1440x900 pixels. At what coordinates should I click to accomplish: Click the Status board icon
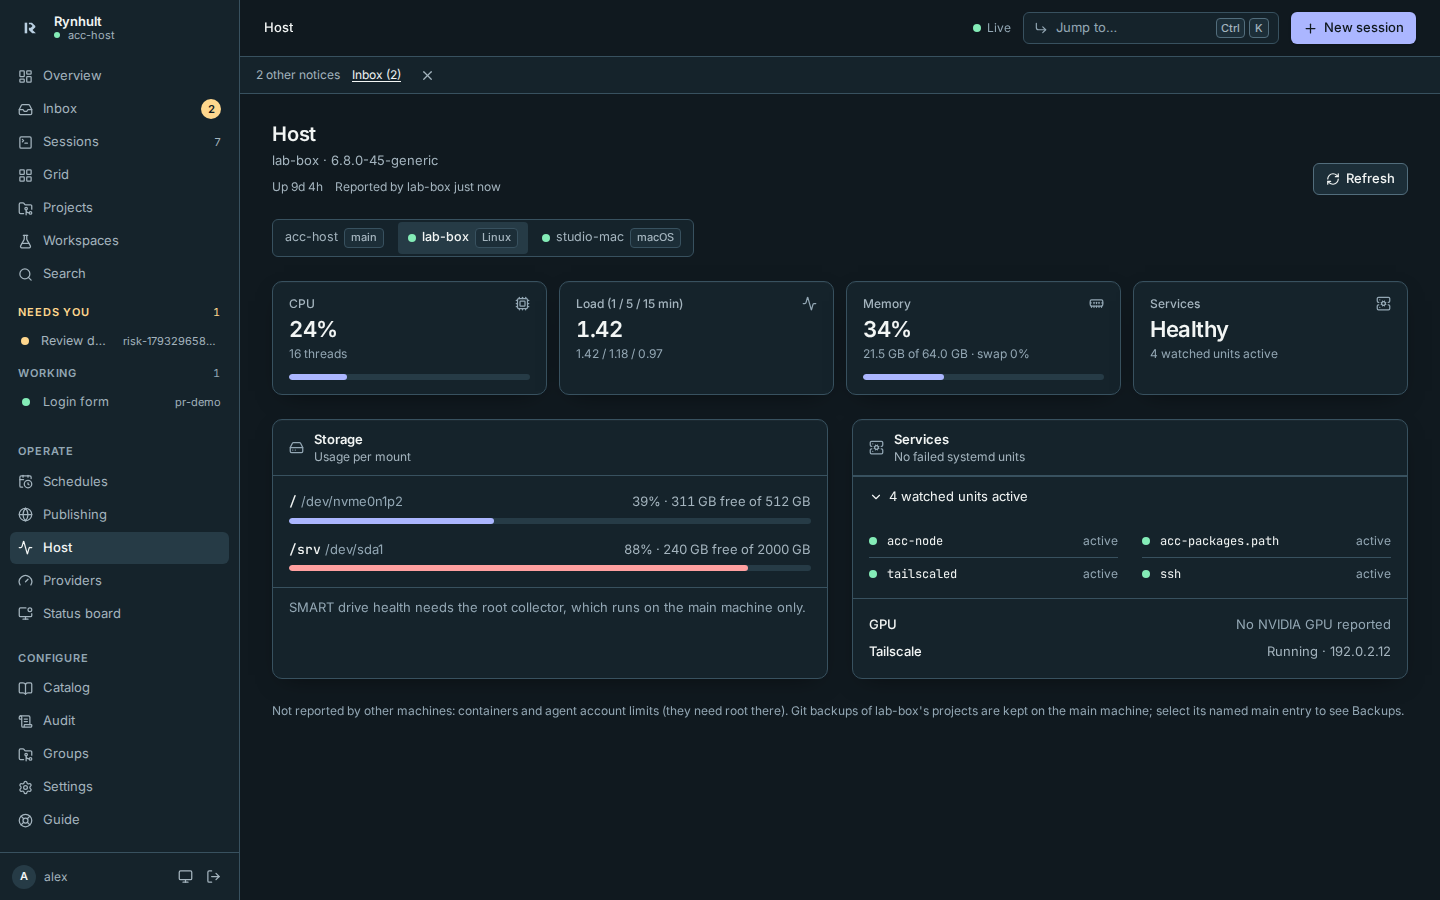tap(26, 614)
